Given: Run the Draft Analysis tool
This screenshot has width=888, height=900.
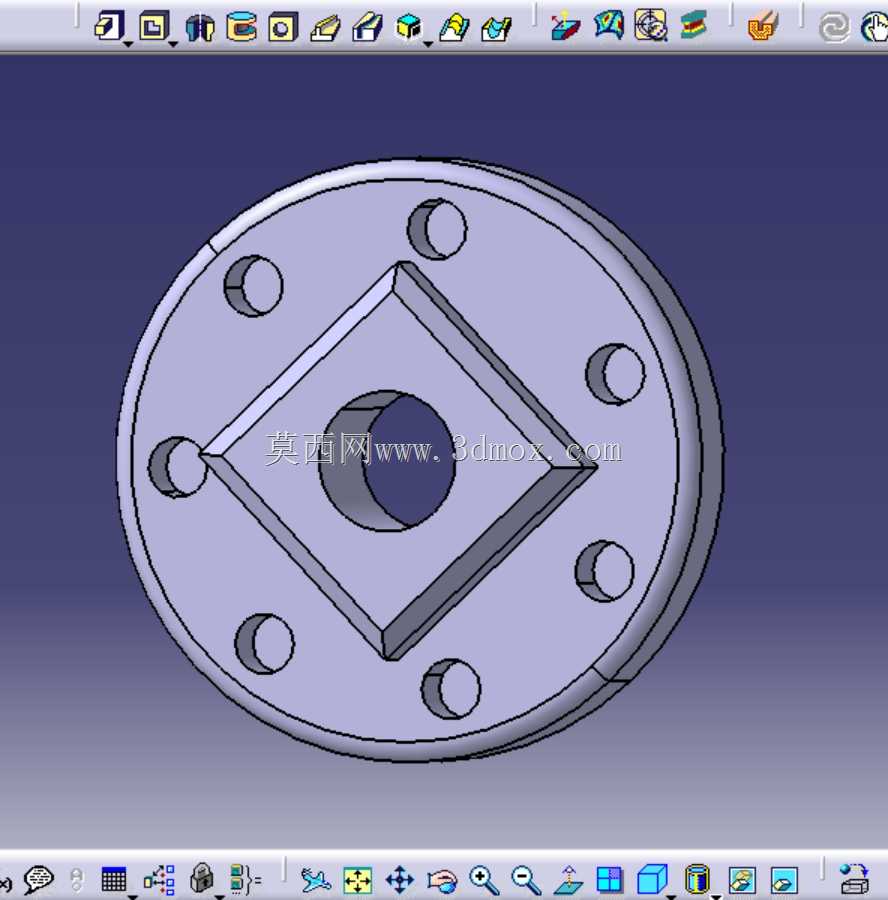Looking at the screenshot, I should (x=608, y=25).
